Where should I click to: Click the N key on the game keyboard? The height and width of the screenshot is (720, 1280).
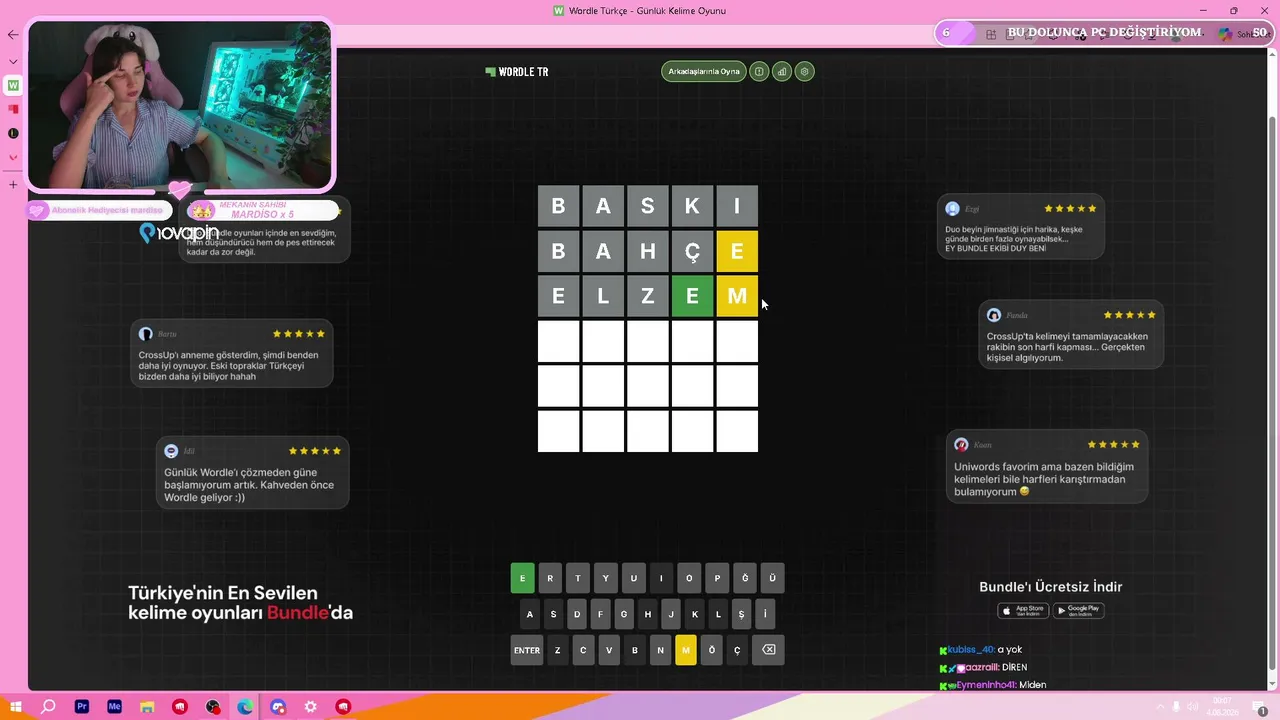(660, 650)
